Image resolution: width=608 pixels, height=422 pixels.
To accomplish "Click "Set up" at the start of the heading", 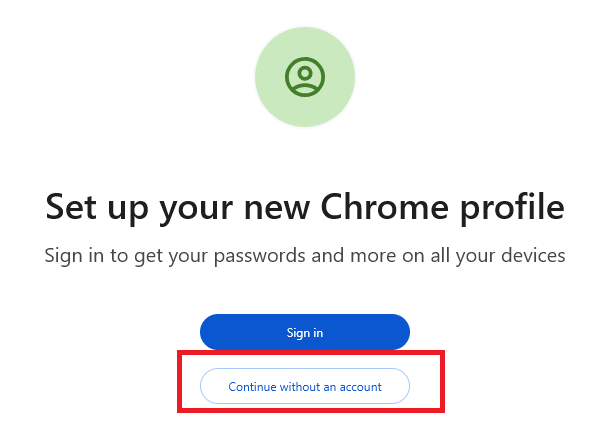I will (x=100, y=207).
